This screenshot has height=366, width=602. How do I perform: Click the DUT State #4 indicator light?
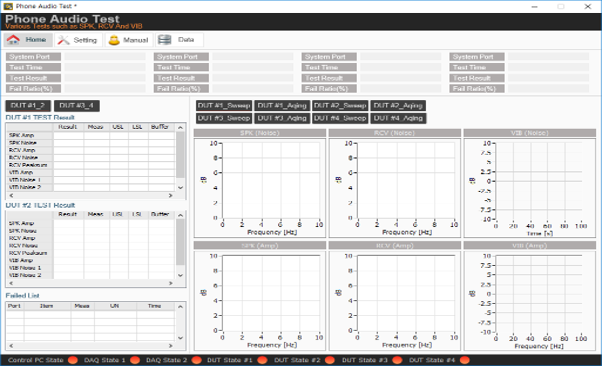pos(465,360)
